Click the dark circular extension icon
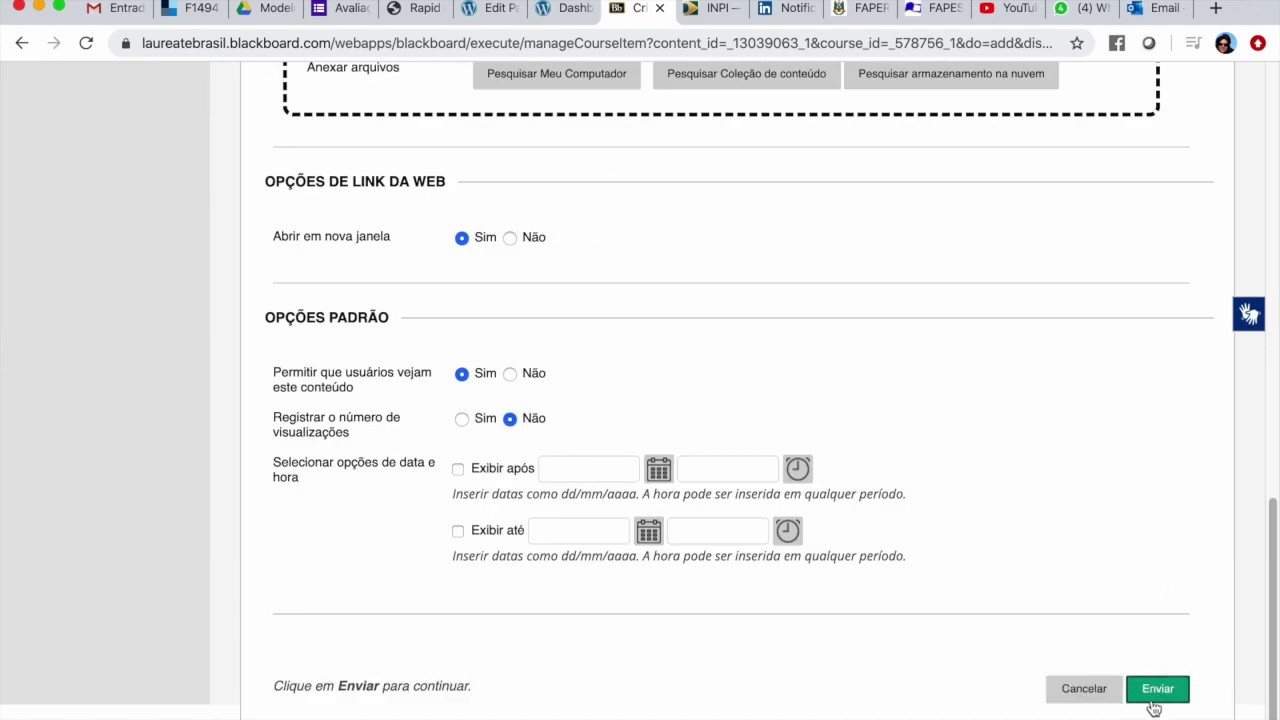Viewport: 1280px width, 720px height. point(1149,43)
